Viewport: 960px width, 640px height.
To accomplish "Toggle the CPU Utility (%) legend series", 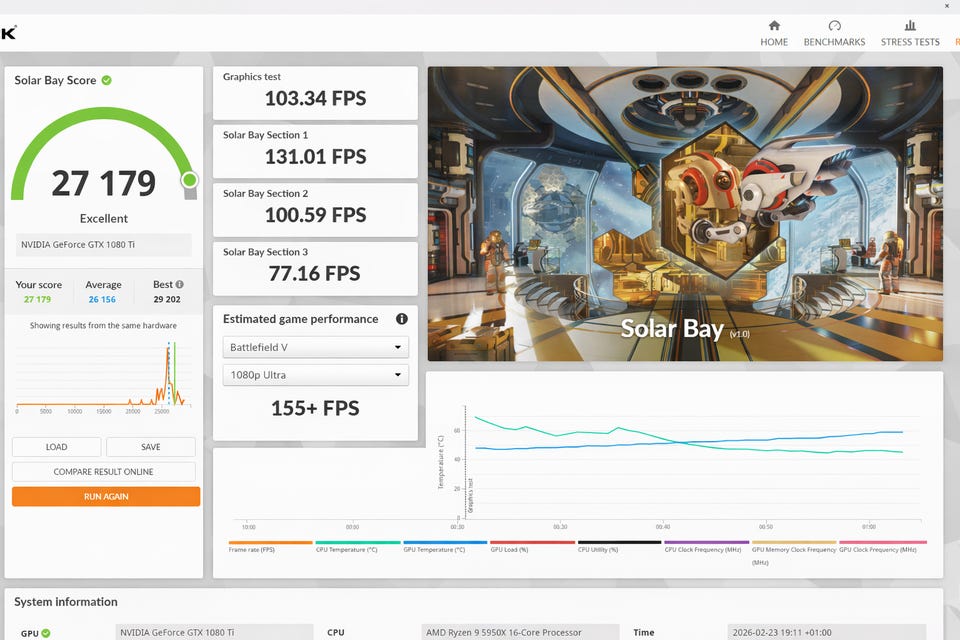I will [620, 546].
